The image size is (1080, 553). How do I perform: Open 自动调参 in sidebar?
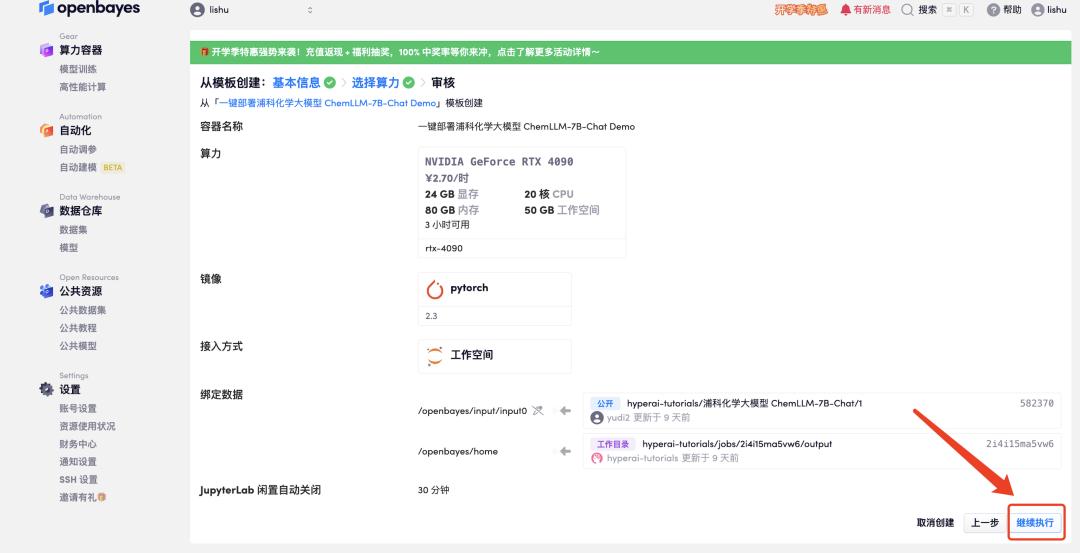pyautogui.click(x=78, y=149)
